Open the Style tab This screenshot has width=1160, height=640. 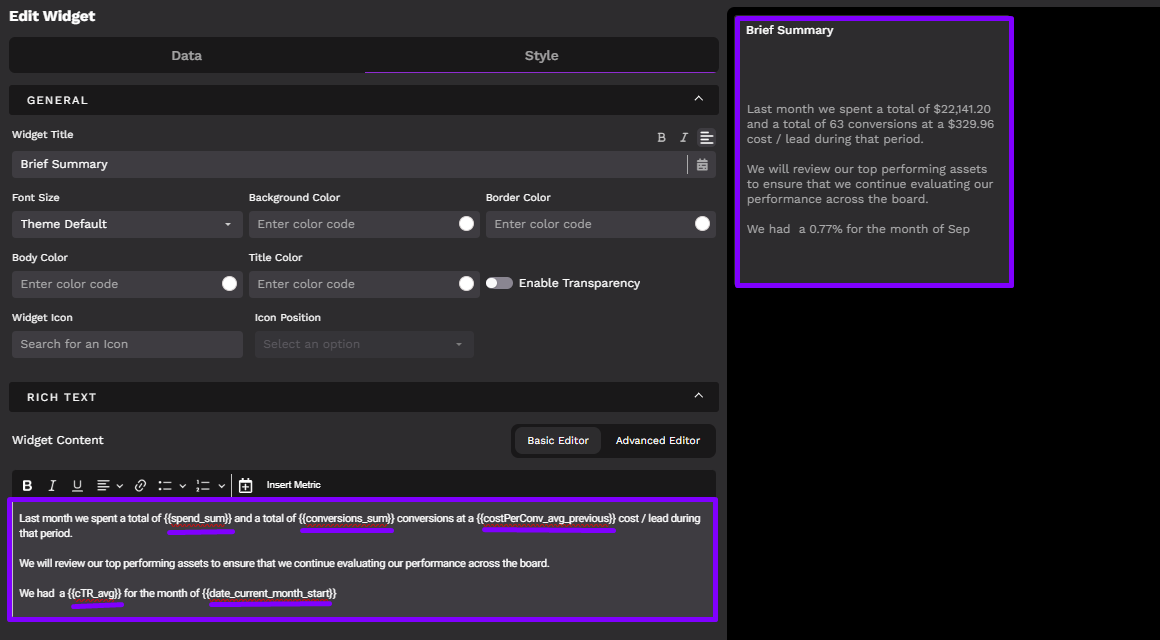(x=541, y=56)
